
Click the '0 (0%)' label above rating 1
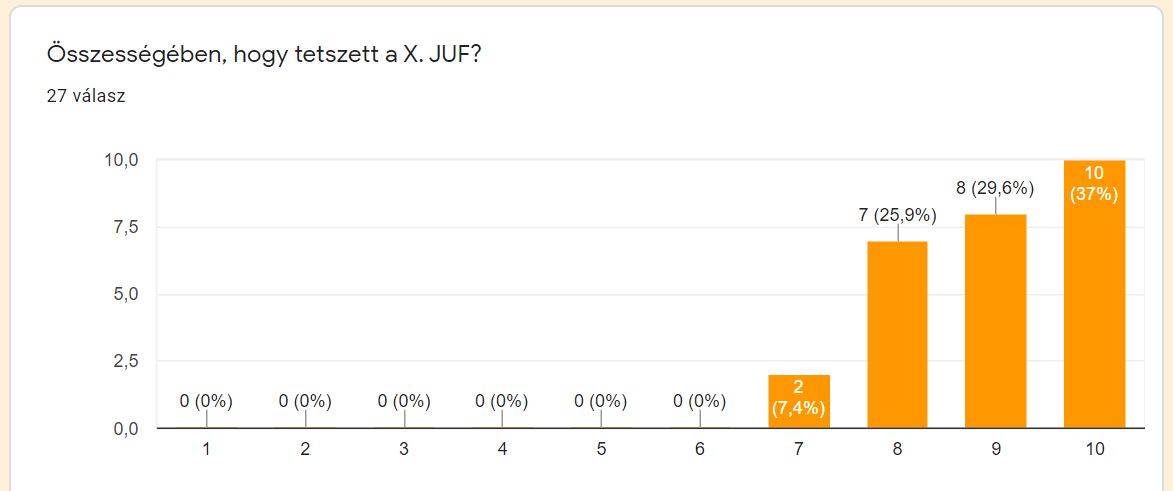206,401
